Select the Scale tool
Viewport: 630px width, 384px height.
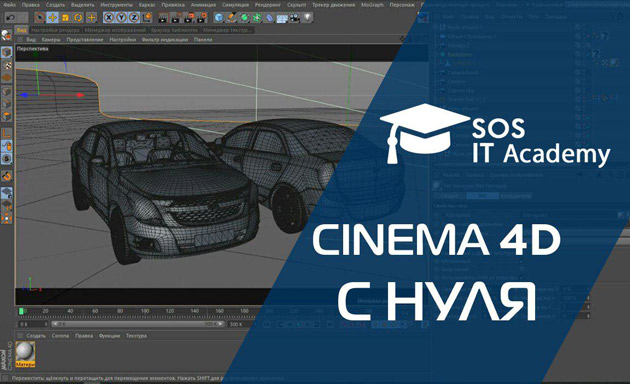(x=65, y=18)
